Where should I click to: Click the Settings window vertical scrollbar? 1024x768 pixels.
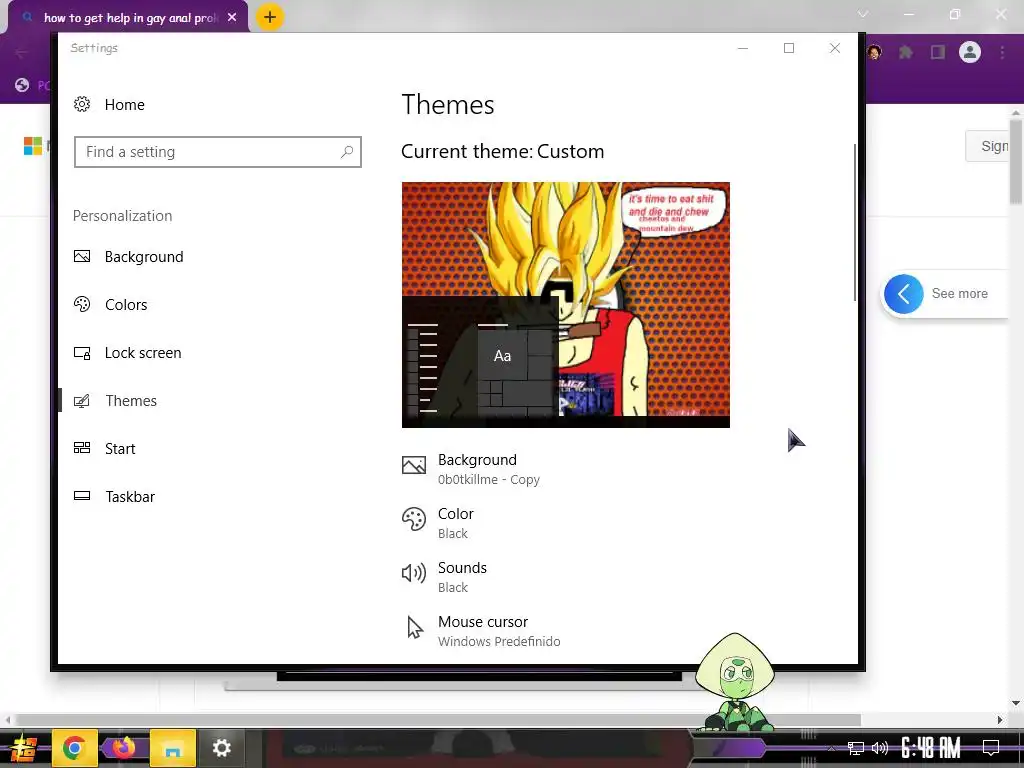854,222
